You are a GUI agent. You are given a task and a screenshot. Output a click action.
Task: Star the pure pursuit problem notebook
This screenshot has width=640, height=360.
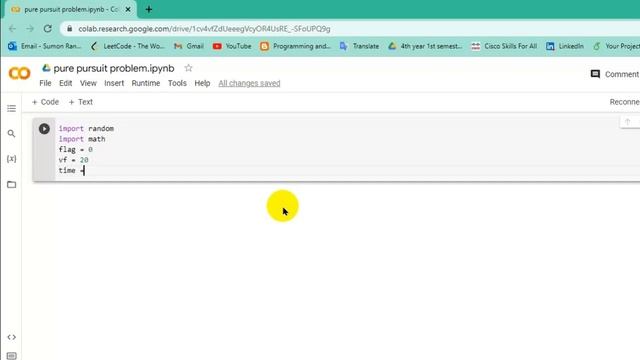coord(188,68)
